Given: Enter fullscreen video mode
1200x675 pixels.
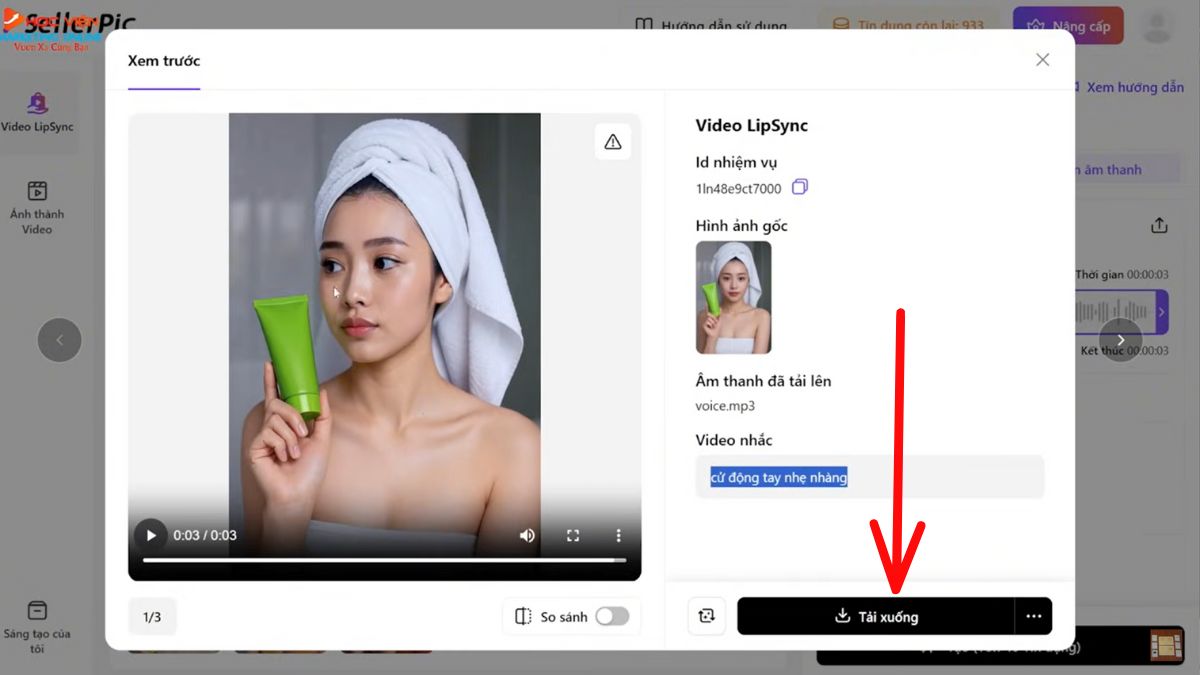Looking at the screenshot, I should click(573, 535).
